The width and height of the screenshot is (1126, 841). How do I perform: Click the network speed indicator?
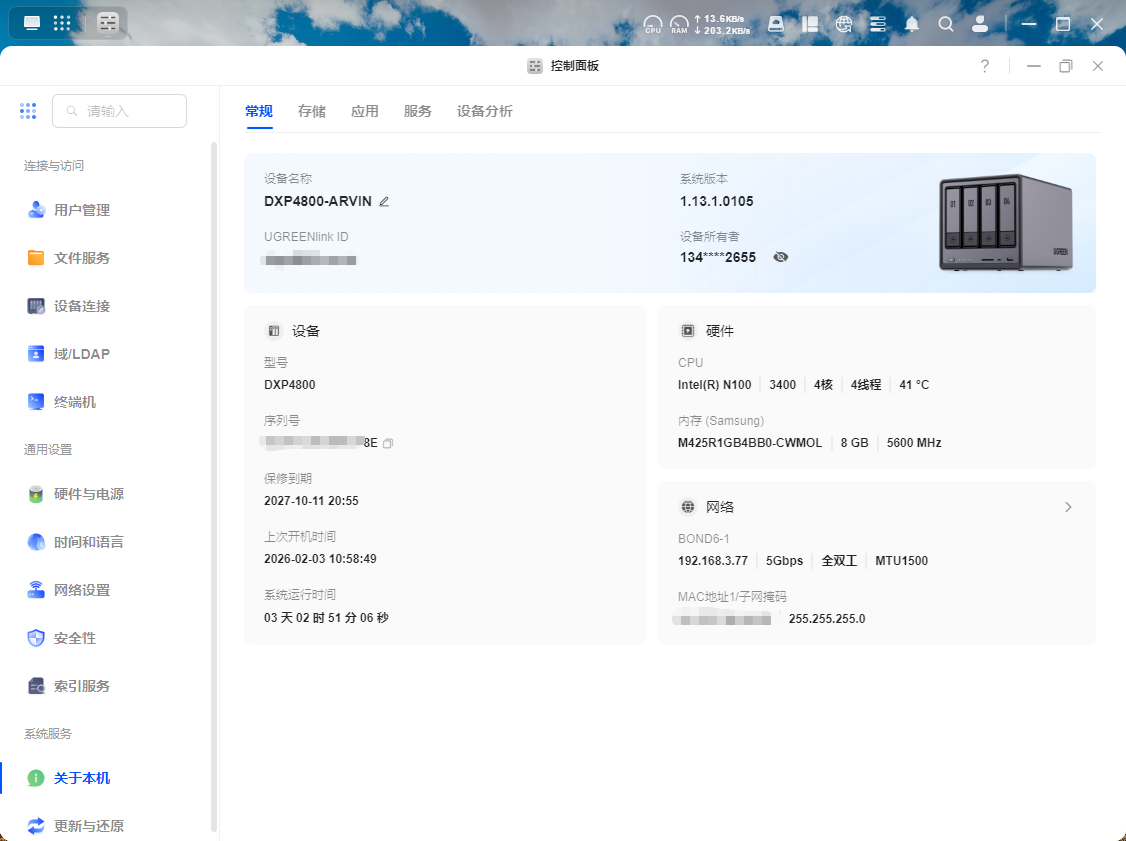point(722,24)
